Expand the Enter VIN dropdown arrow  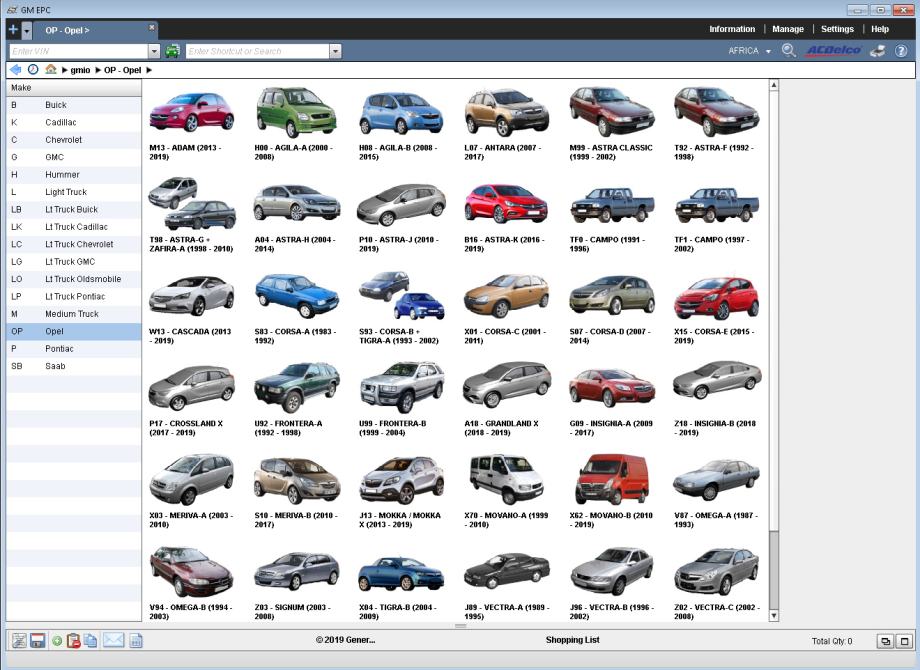pyautogui.click(x=154, y=51)
